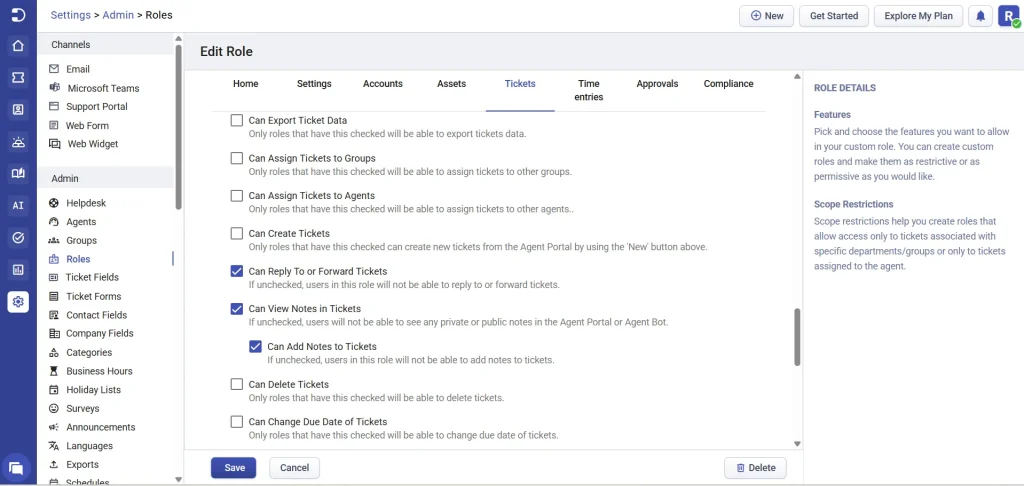1024x486 pixels.
Task: Click the settings gear icon in left rail
Action: [18, 301]
